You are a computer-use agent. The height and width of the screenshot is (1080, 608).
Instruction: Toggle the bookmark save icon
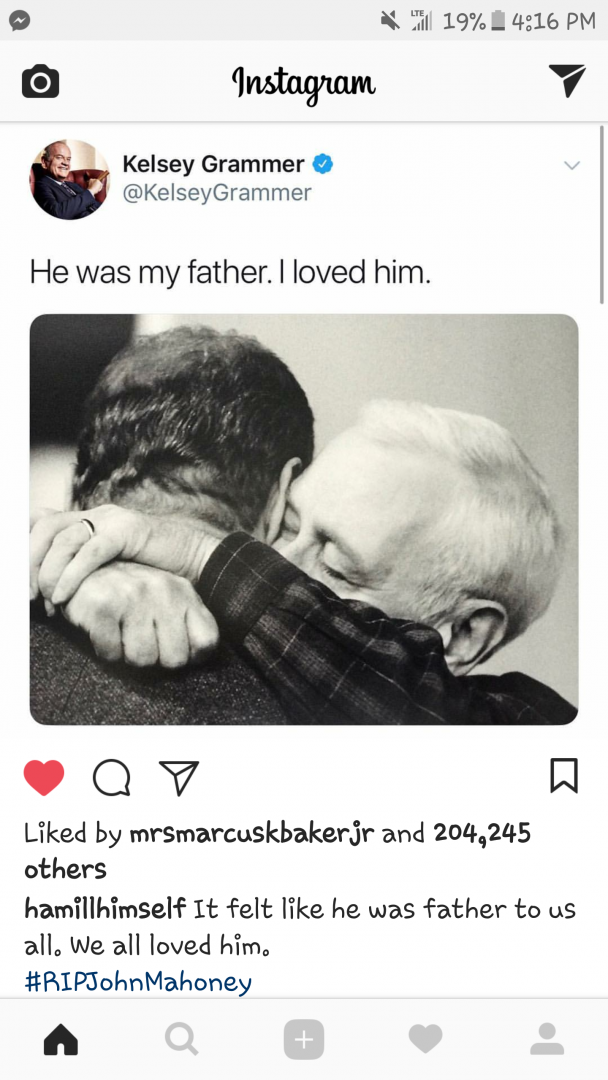pyautogui.click(x=564, y=776)
